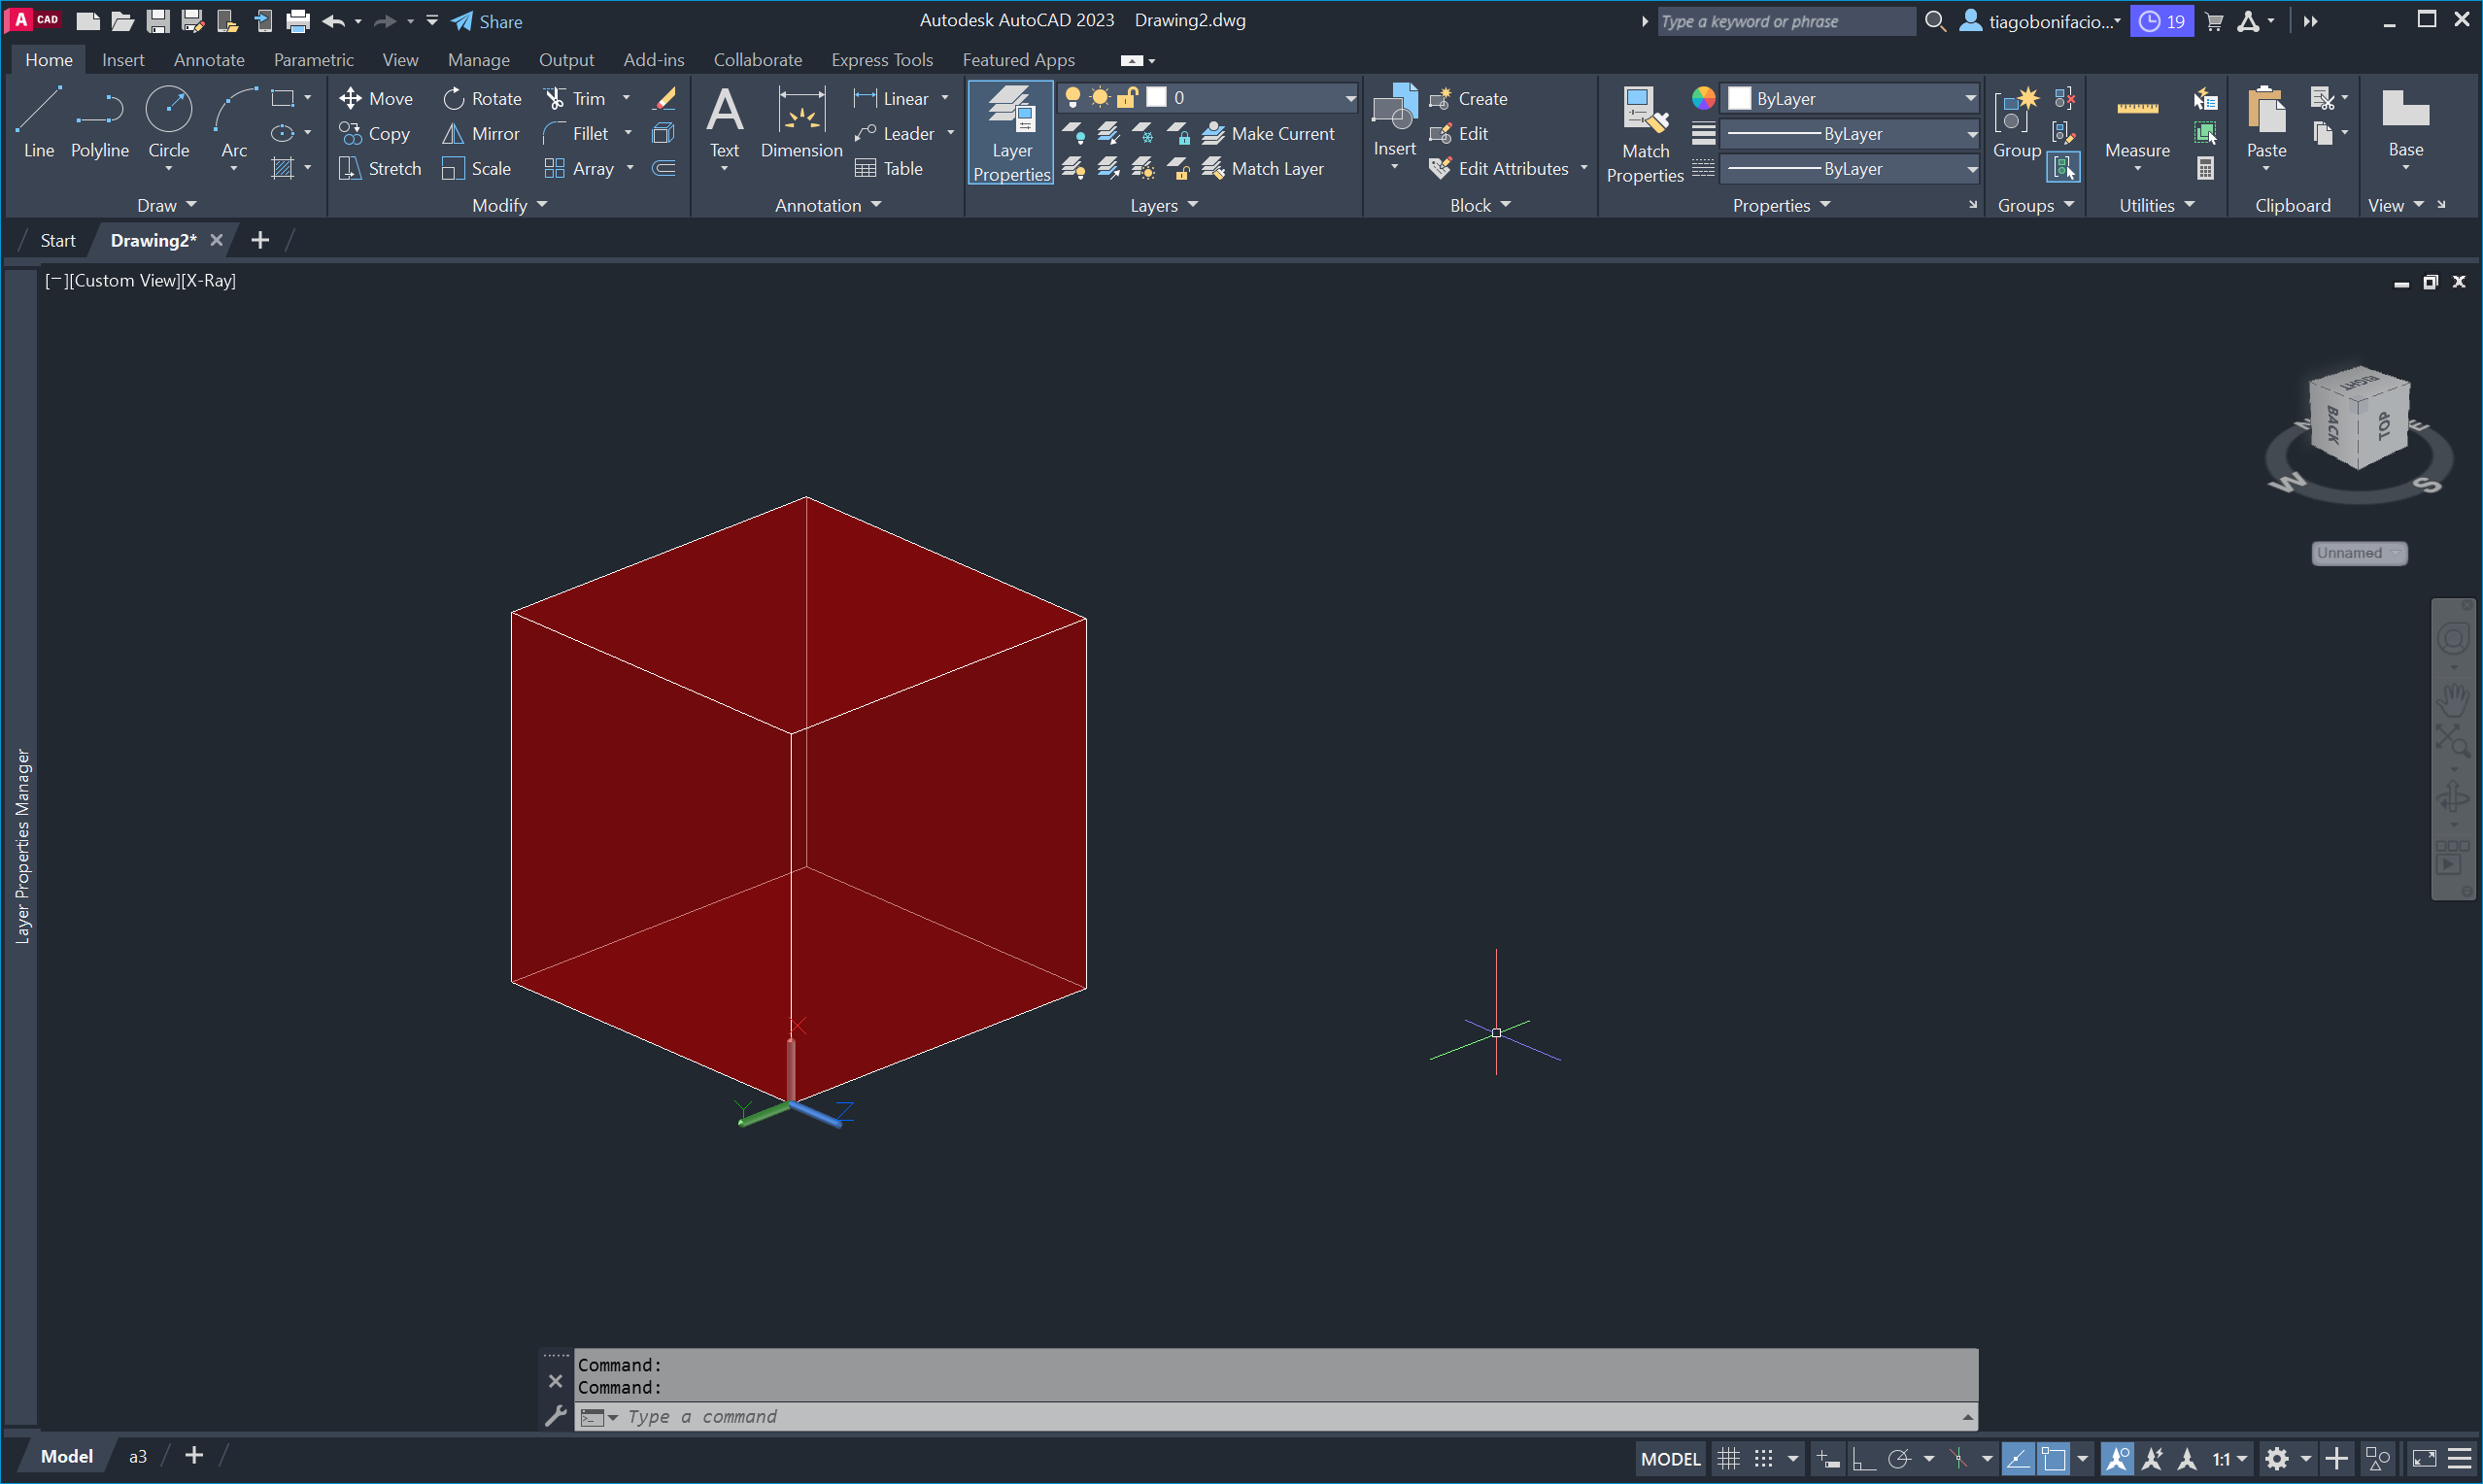This screenshot has height=1484, width=2483.
Task: Toggle Ortho mode in status bar
Action: pyautogui.click(x=1863, y=1459)
